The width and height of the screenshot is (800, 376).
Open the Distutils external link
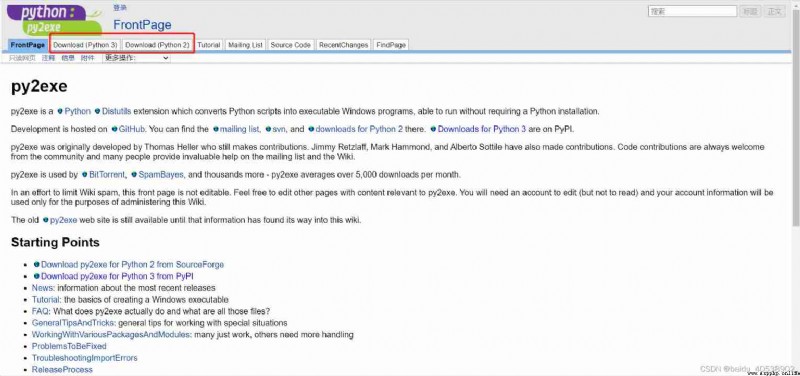(116, 111)
